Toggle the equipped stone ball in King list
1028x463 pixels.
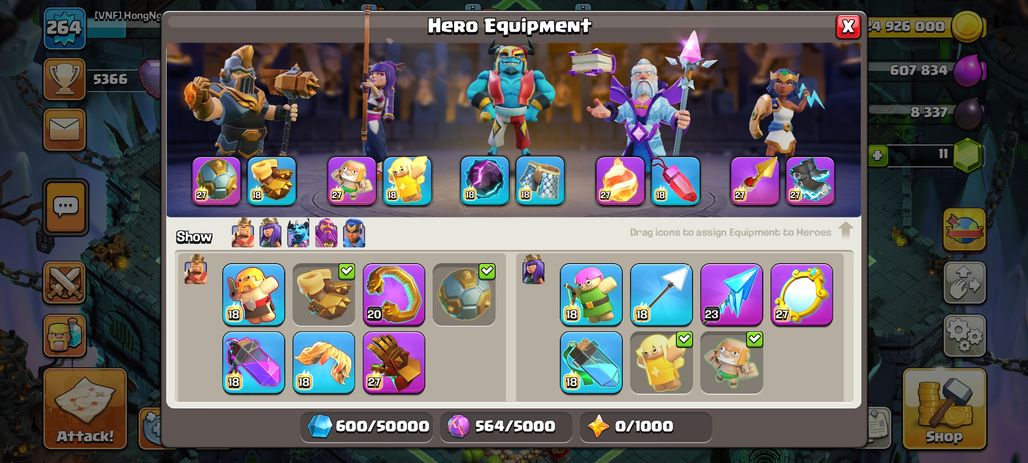coord(464,294)
